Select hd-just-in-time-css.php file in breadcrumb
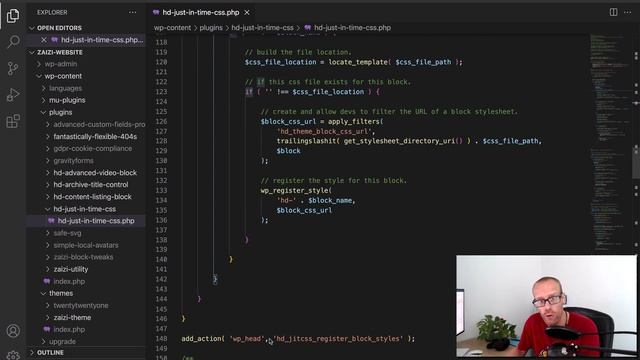This screenshot has width=640, height=360. click(x=352, y=28)
